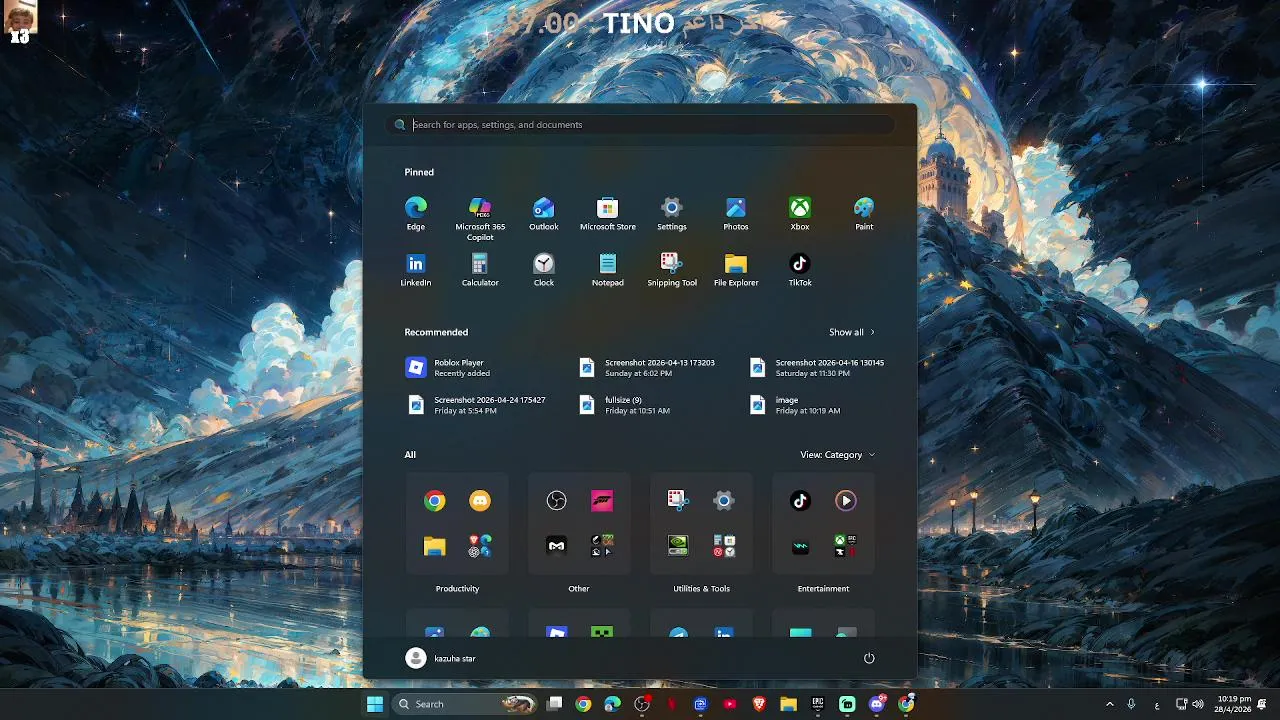The image size is (1280, 720).
Task: Click the microphone icon in system tray
Action: 1131,705
